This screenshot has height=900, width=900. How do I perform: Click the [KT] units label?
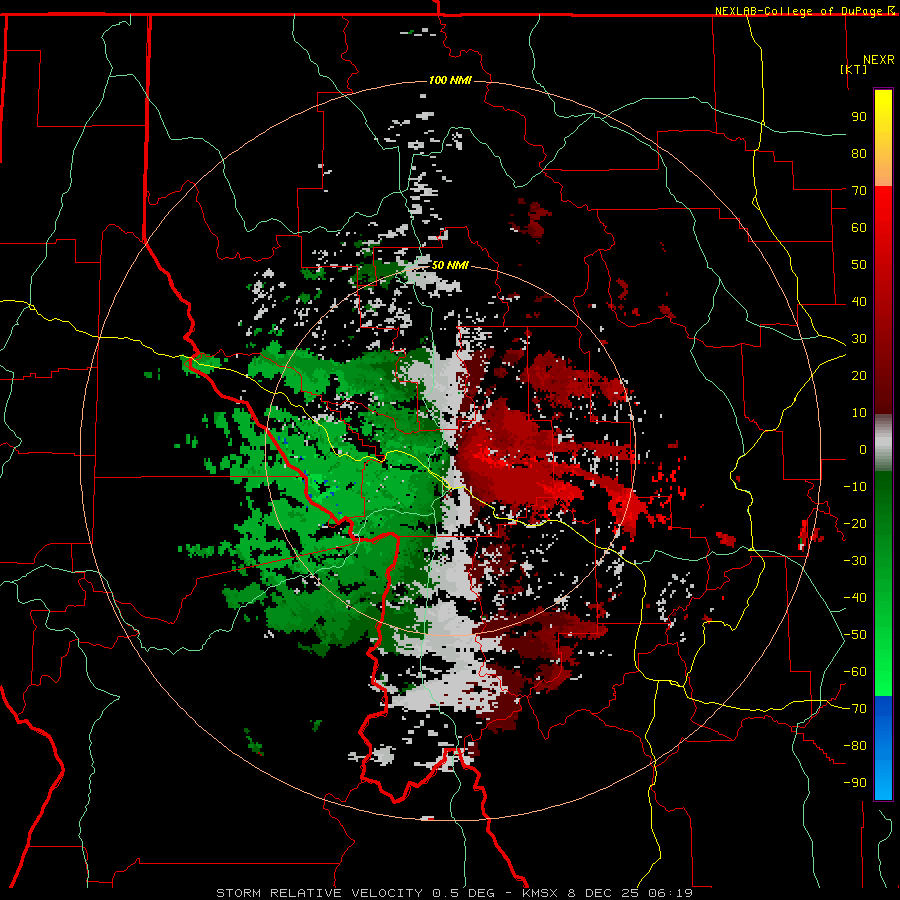[x=854, y=69]
